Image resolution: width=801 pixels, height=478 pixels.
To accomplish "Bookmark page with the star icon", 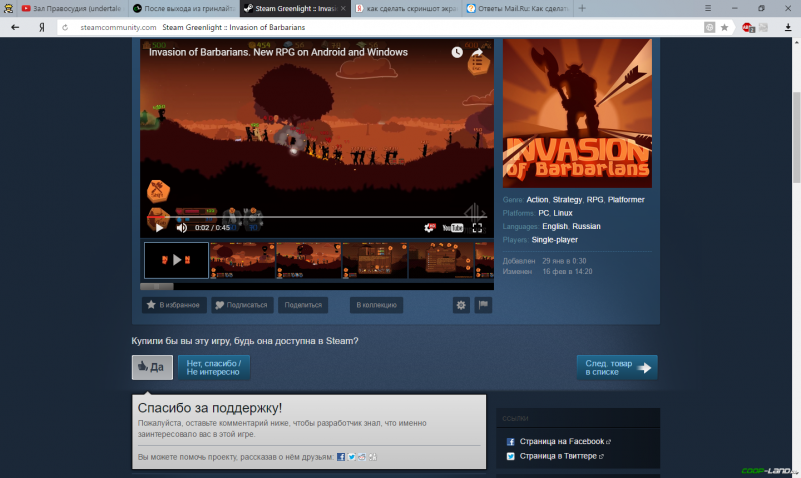I will tap(724, 28).
